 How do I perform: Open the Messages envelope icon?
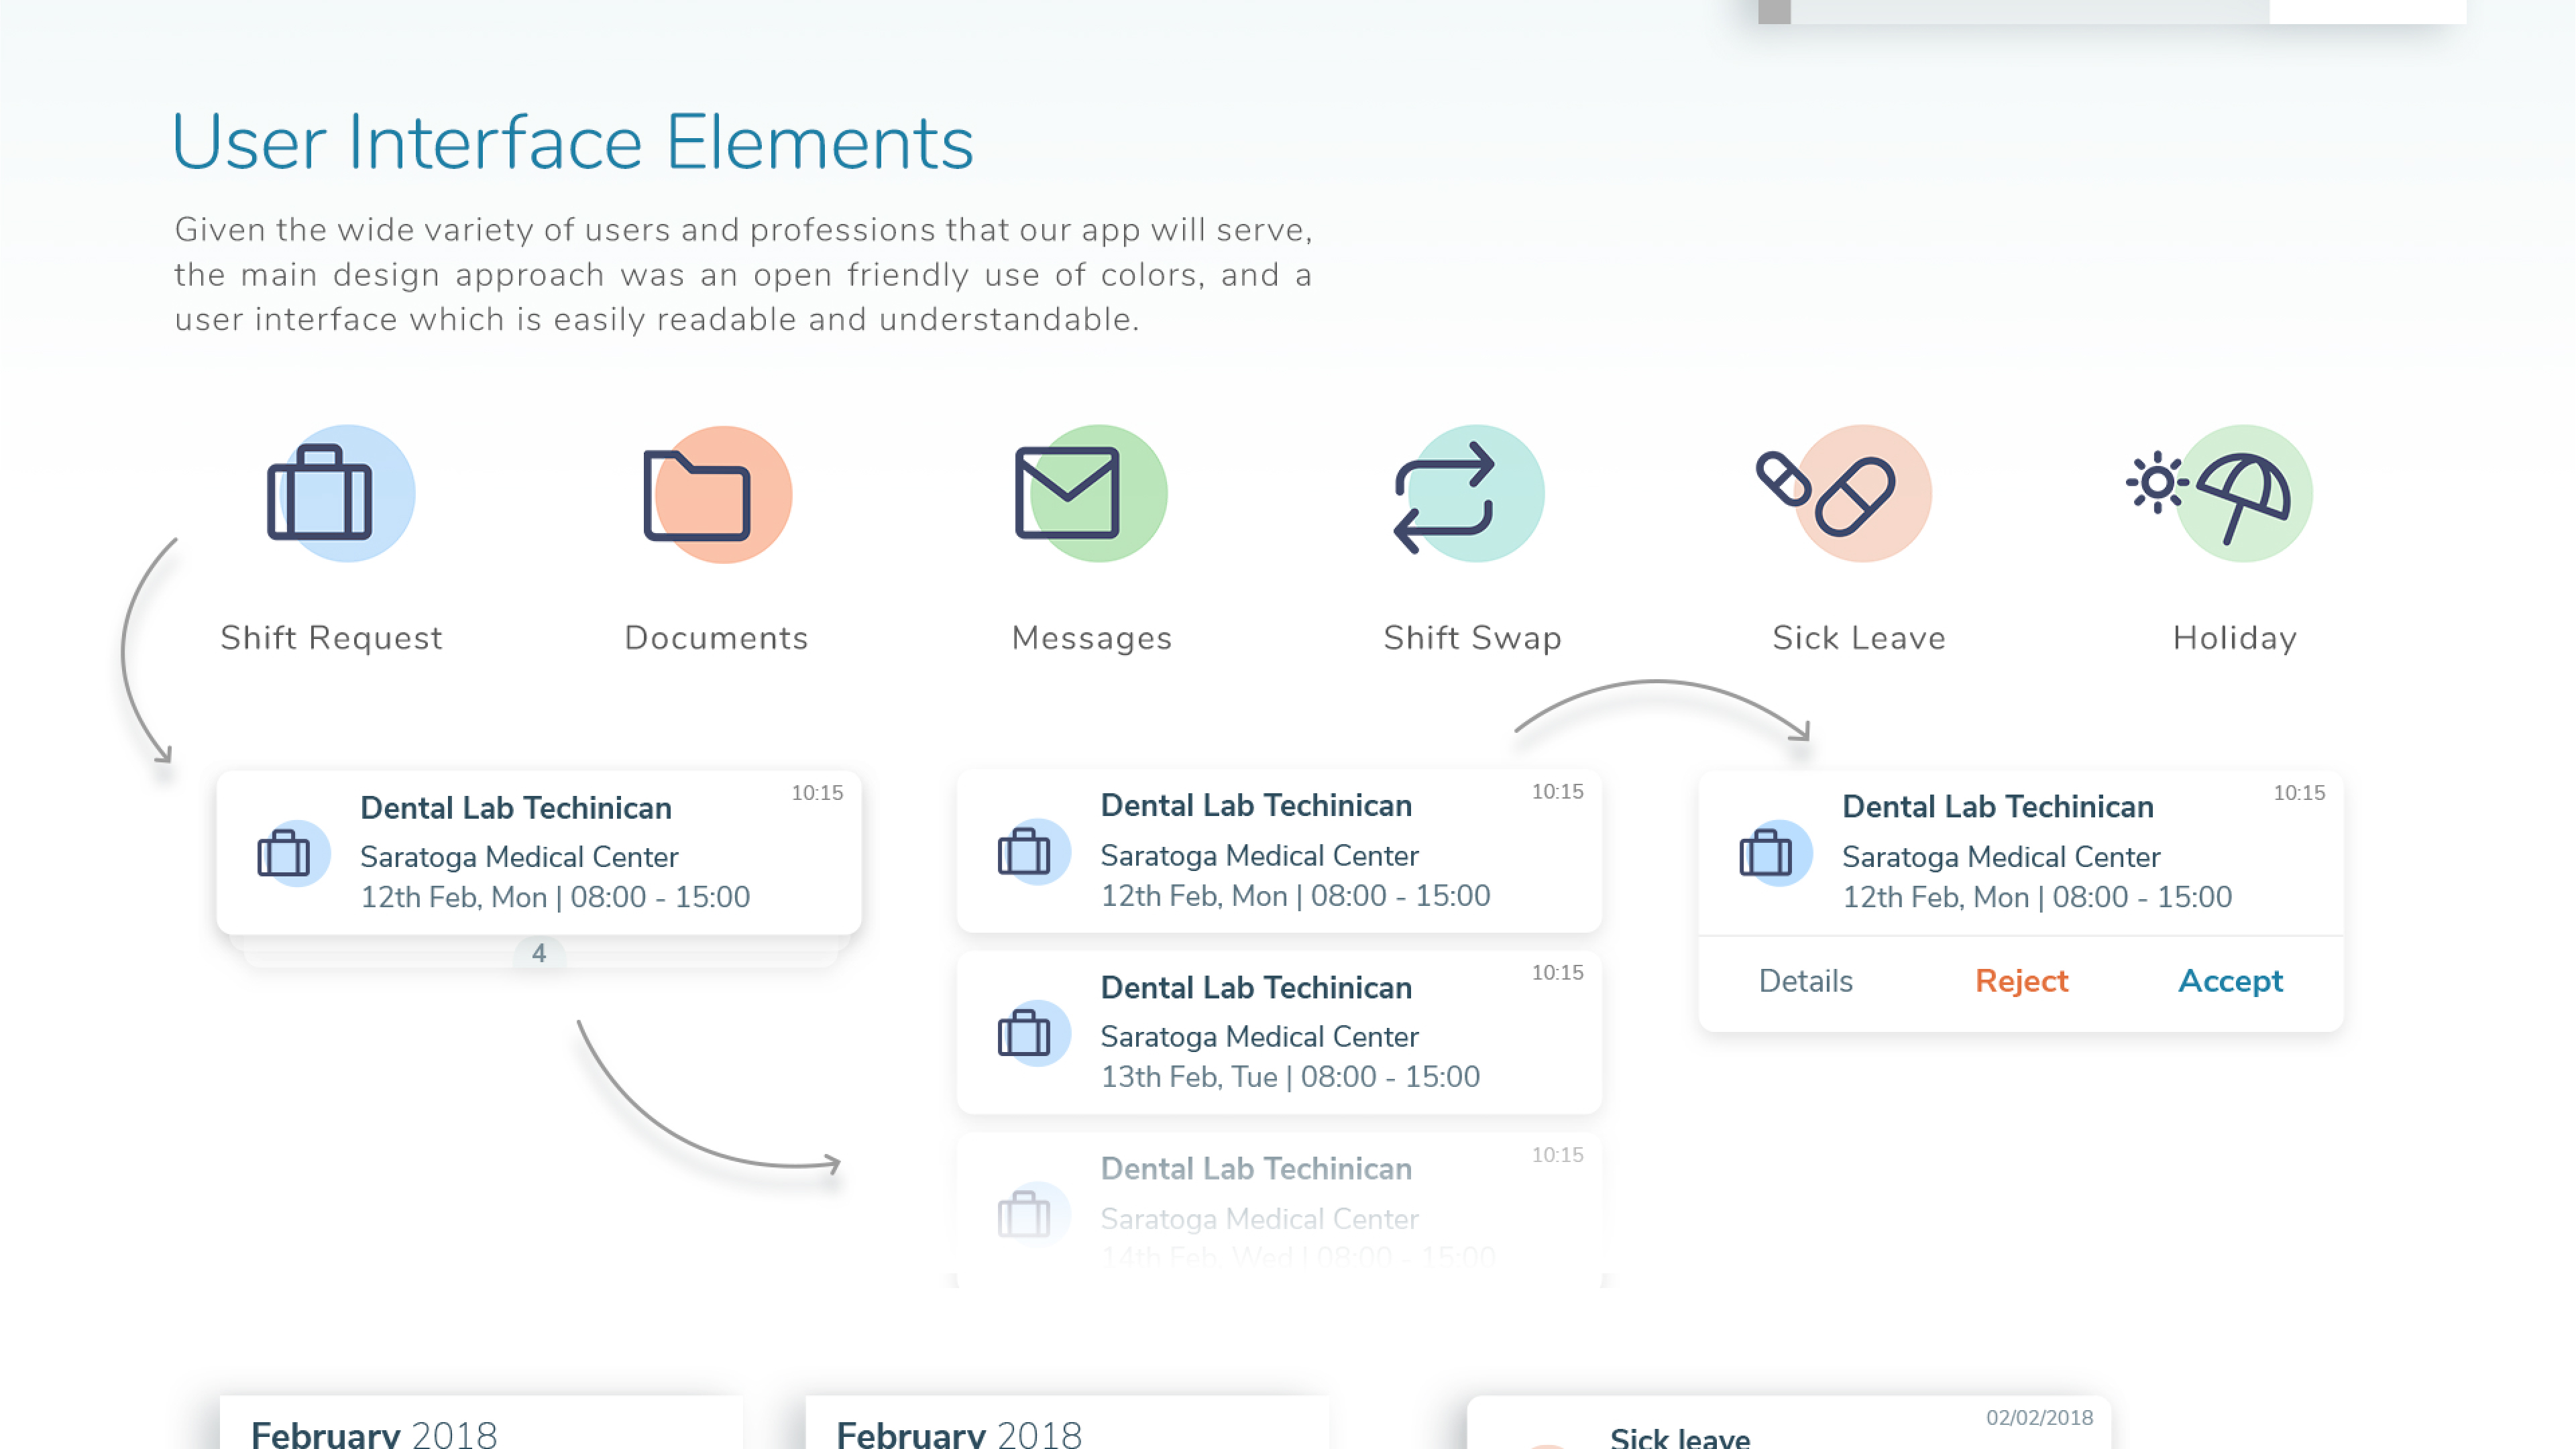pyautogui.click(x=1091, y=493)
